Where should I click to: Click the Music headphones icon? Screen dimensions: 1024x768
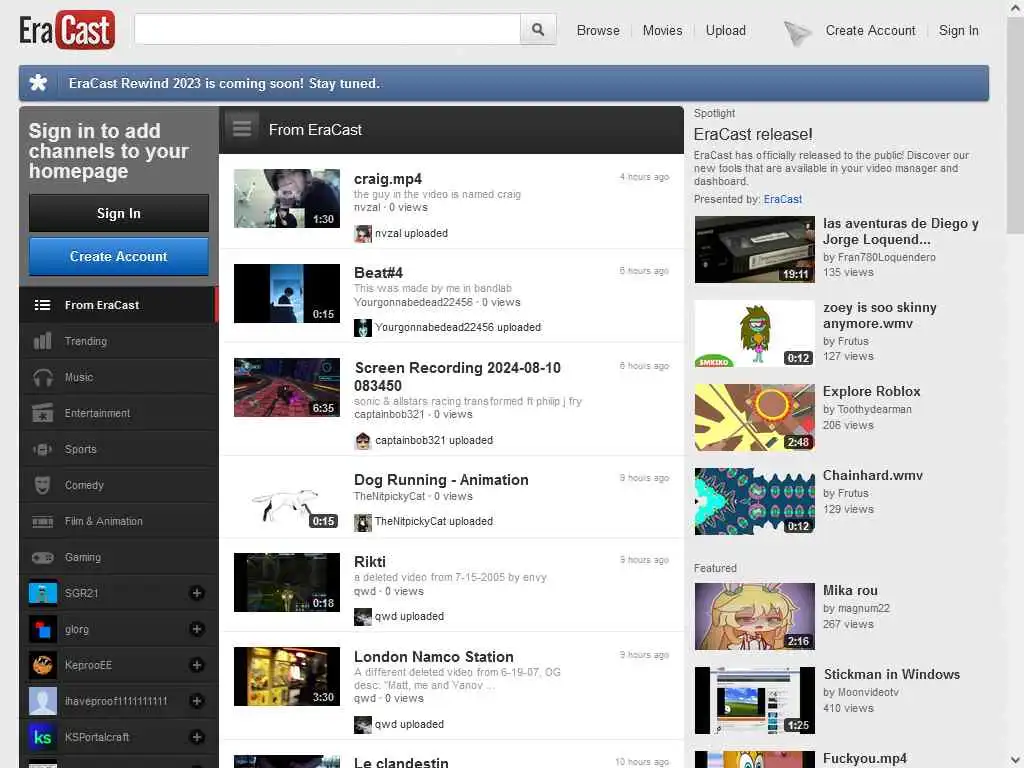(42, 377)
